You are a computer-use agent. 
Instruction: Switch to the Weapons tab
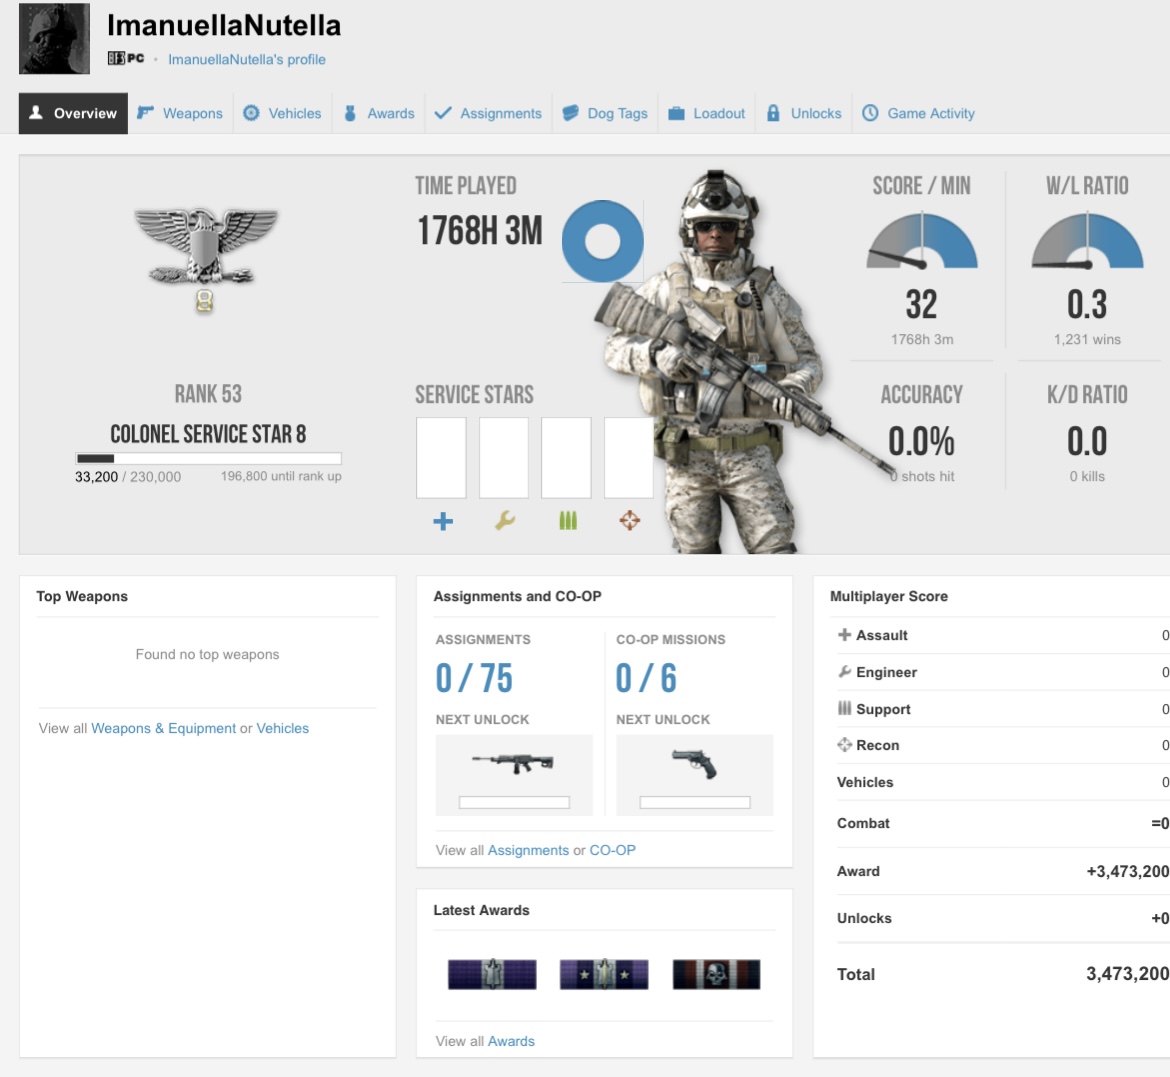[x=180, y=113]
